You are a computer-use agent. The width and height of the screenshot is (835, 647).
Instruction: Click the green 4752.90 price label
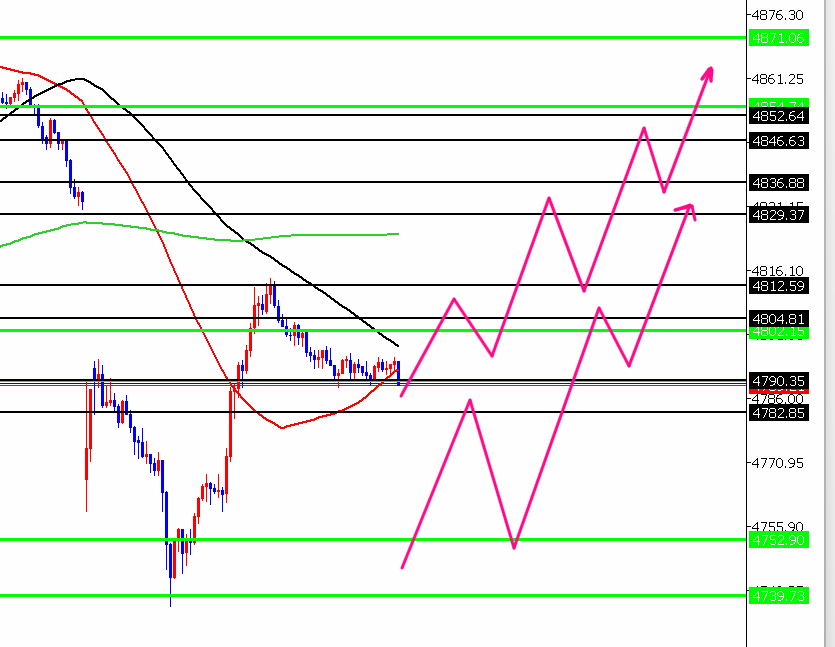tap(778, 539)
